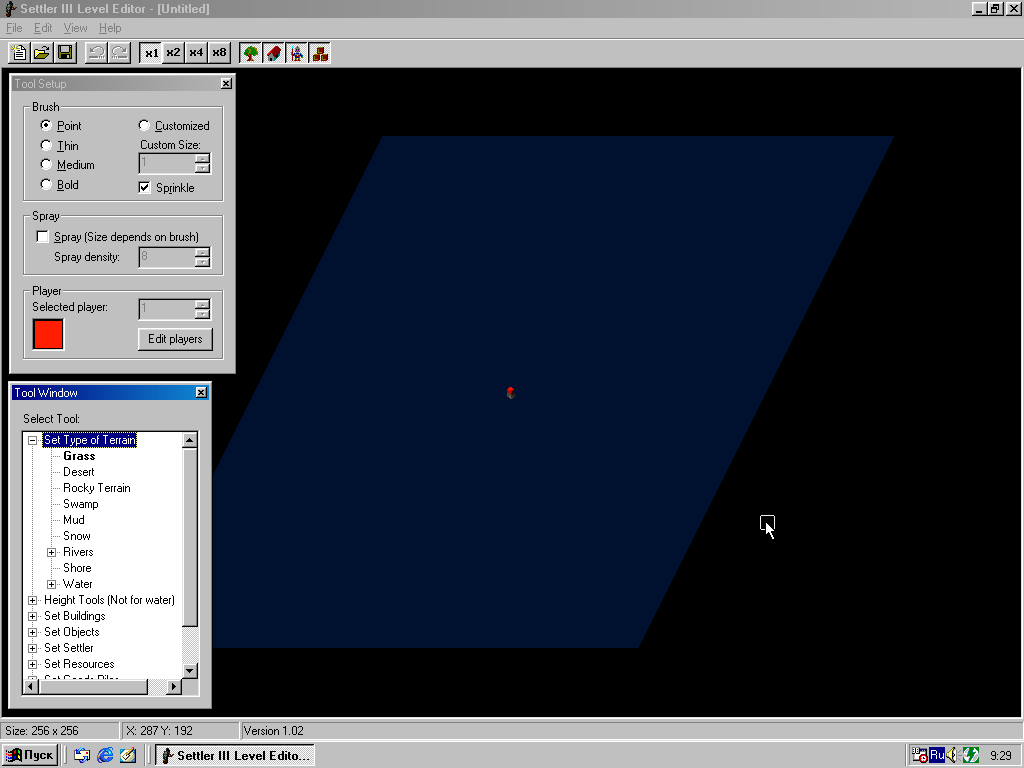Select the Medium brush option
The image size is (1024, 768).
(x=46, y=165)
